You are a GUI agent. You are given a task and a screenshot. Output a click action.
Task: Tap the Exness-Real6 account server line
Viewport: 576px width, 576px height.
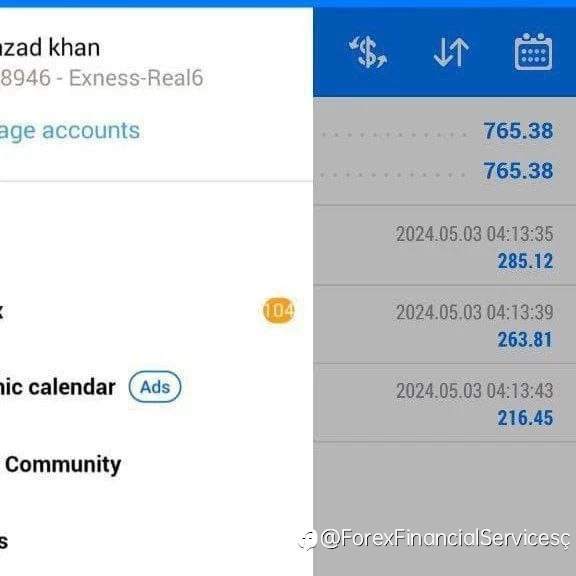[101, 78]
